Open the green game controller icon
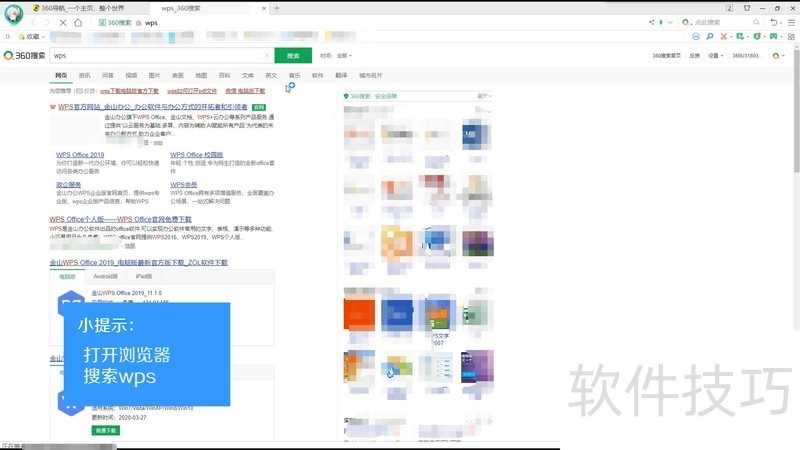This screenshot has width=800, height=450. [773, 37]
